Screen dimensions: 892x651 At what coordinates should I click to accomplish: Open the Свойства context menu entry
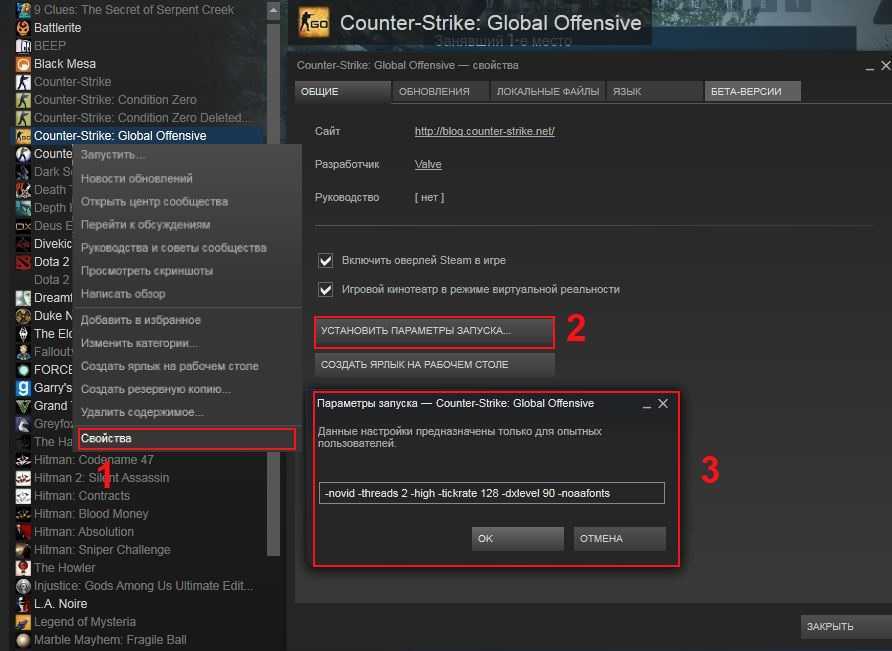(187, 439)
